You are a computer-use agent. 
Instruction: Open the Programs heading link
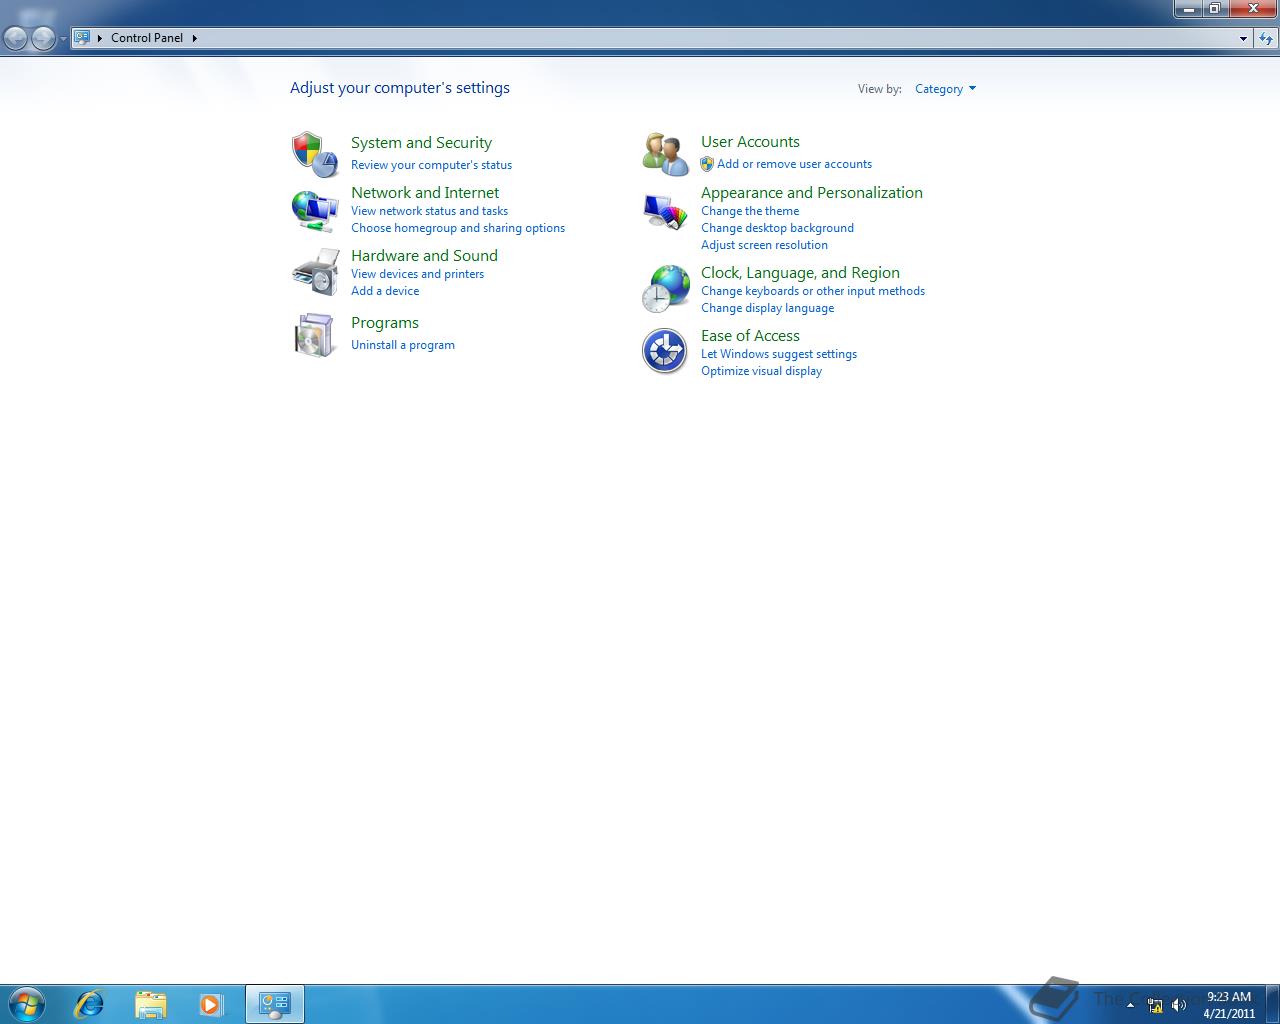click(385, 323)
